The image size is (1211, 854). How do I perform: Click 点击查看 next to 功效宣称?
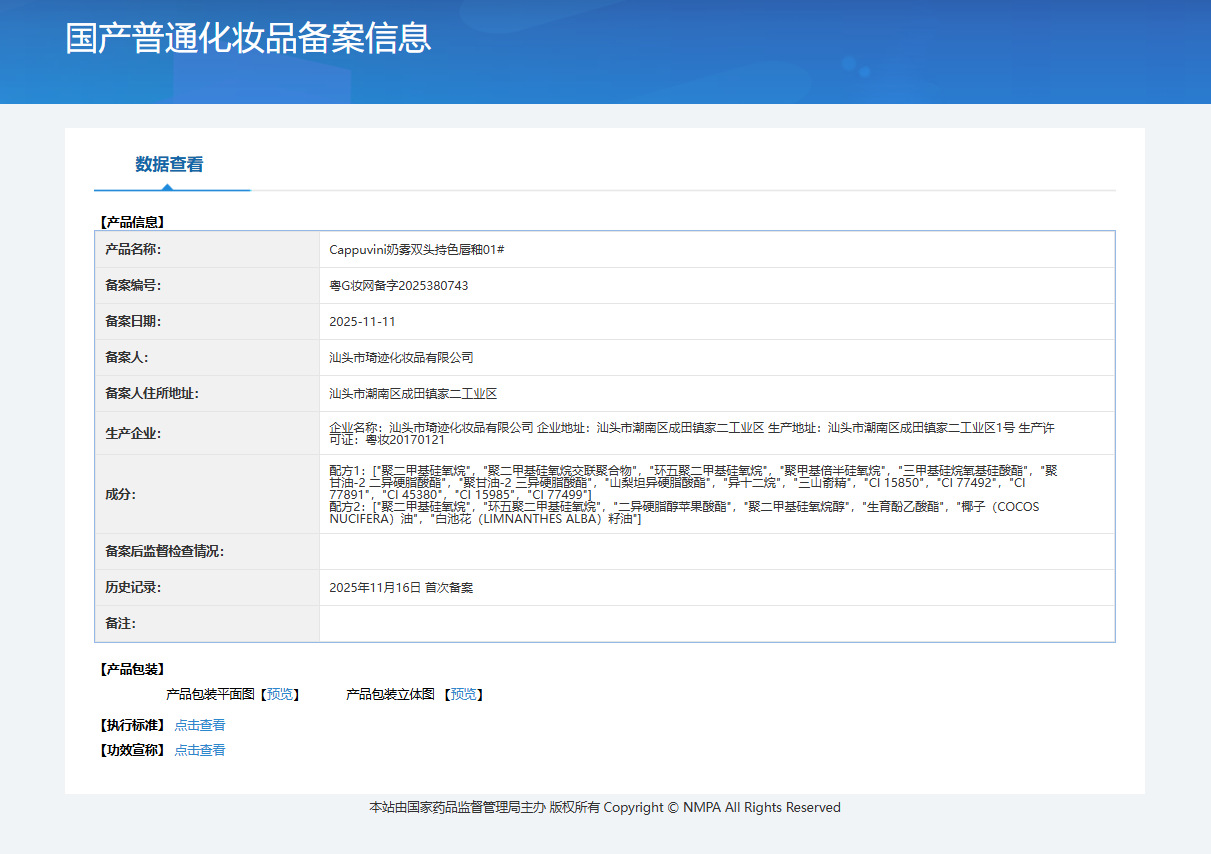pyautogui.click(x=200, y=750)
